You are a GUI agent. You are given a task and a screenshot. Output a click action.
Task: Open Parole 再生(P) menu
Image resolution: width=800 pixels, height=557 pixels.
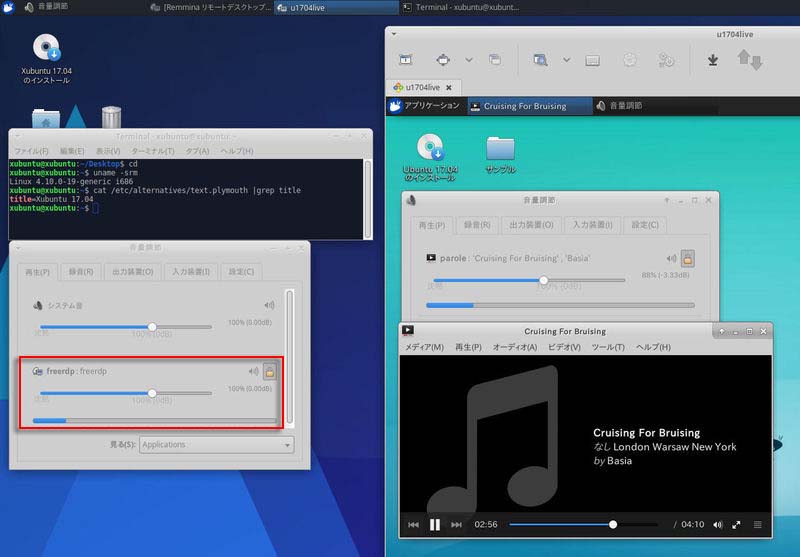pyautogui.click(x=468, y=347)
